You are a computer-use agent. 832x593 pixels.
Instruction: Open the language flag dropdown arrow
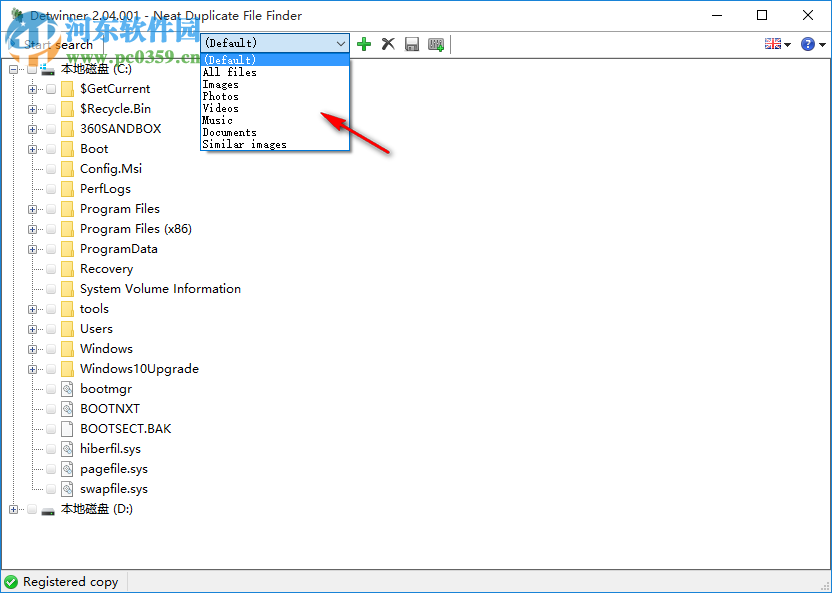(x=787, y=45)
